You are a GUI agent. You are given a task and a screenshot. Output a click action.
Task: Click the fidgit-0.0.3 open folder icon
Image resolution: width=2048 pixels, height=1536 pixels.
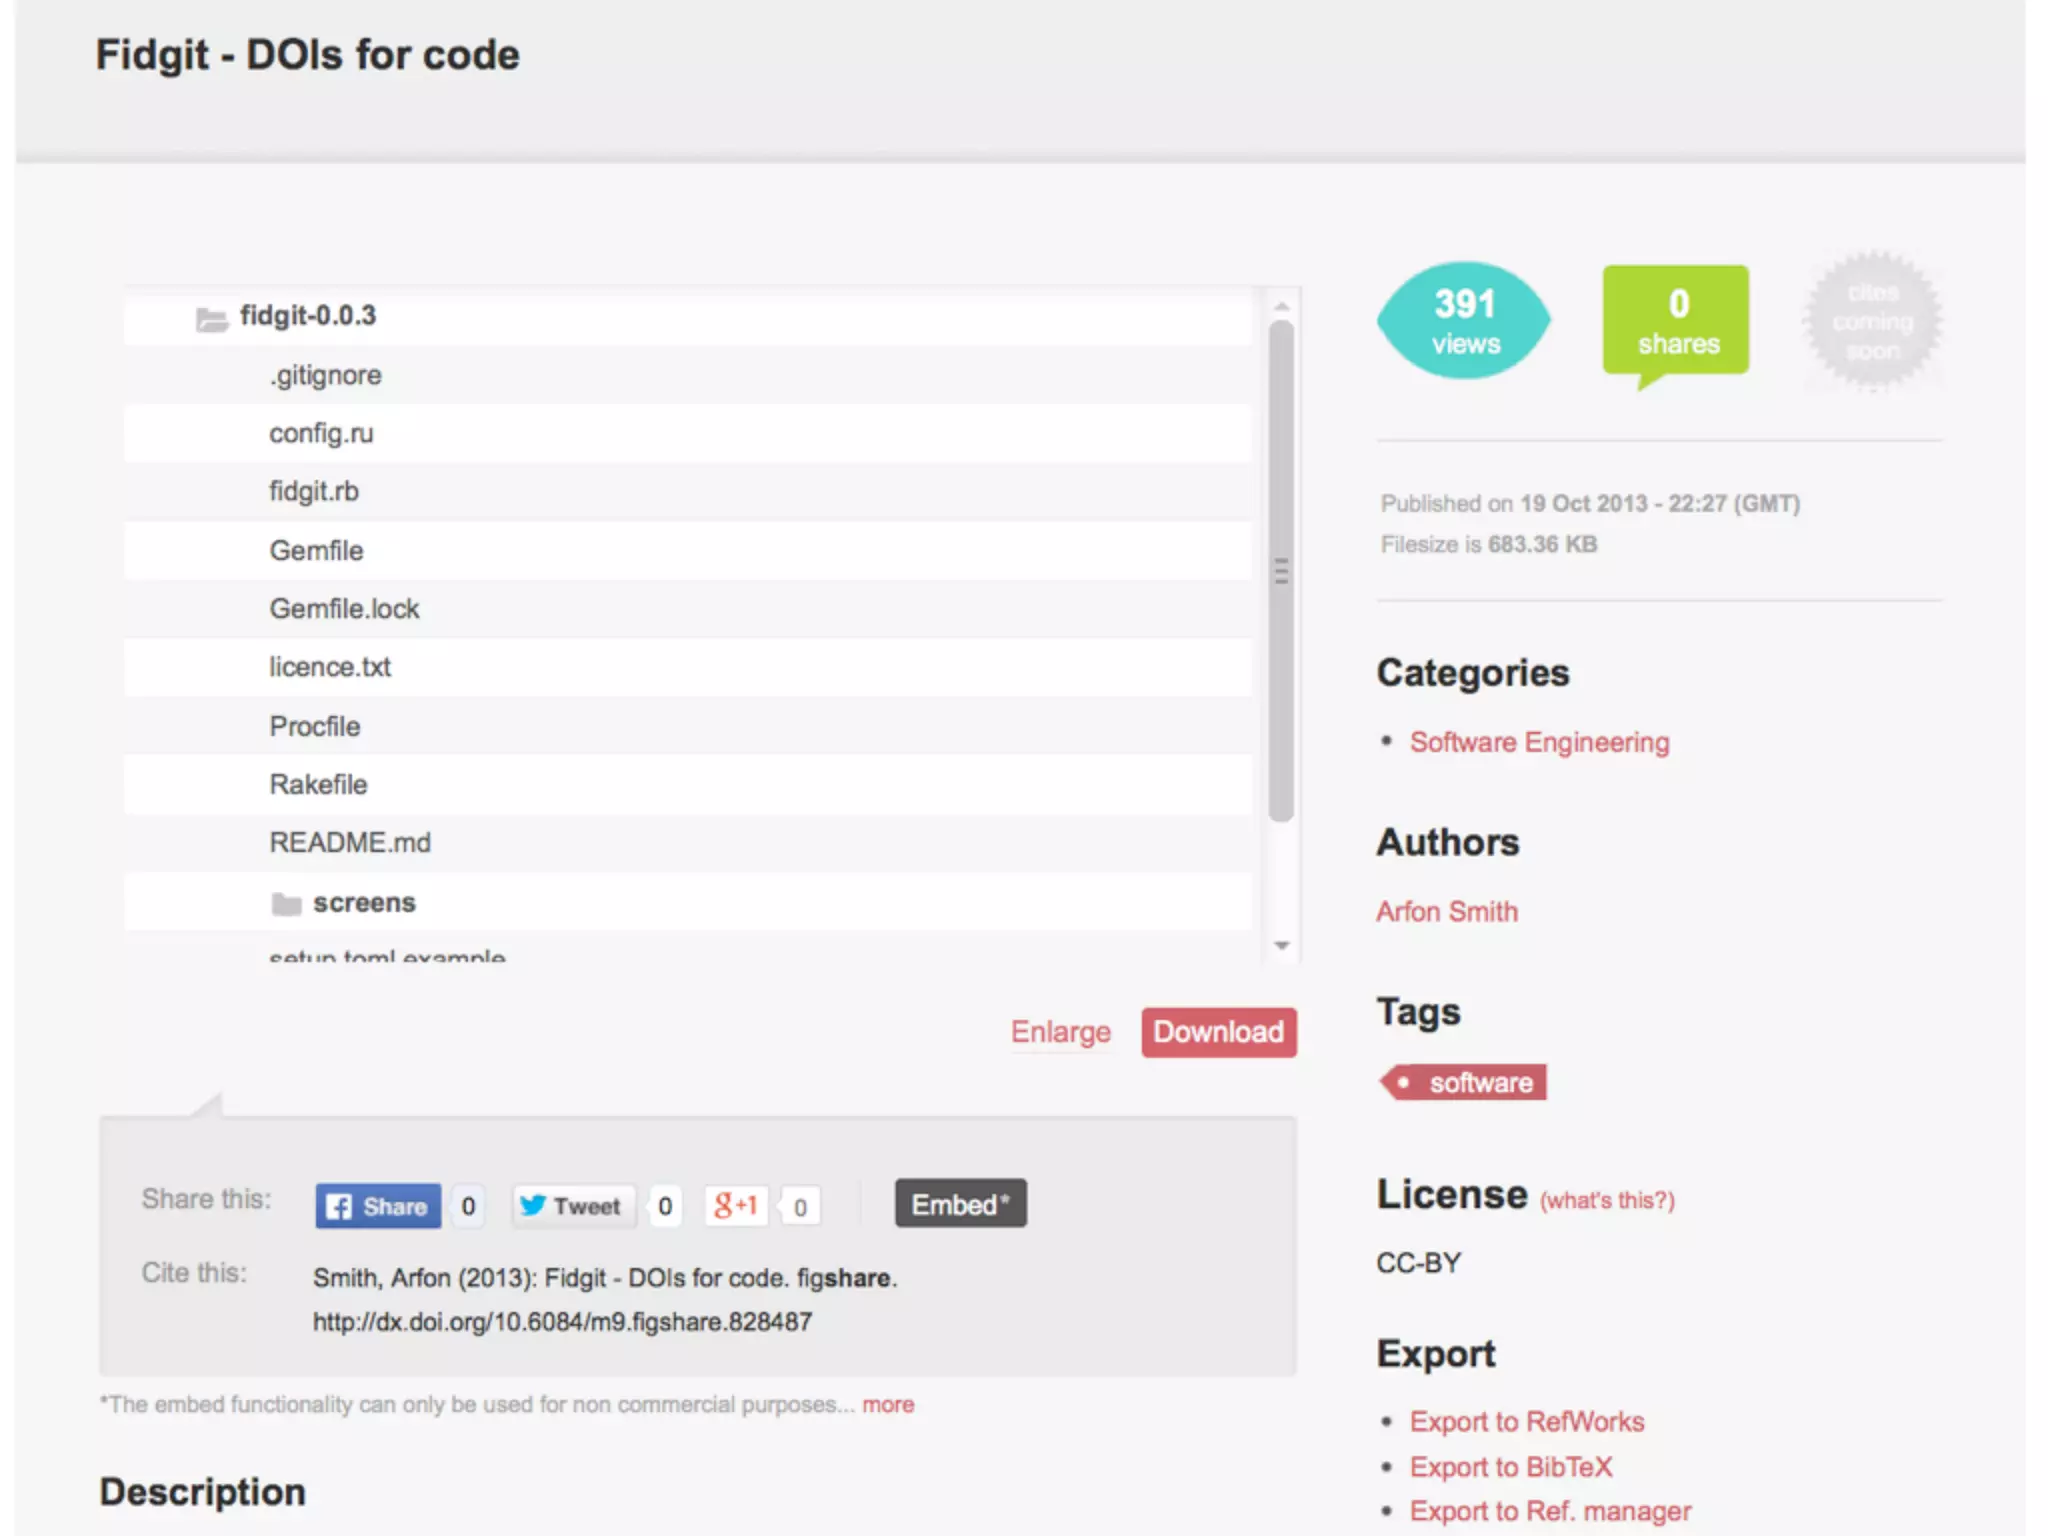point(211,319)
